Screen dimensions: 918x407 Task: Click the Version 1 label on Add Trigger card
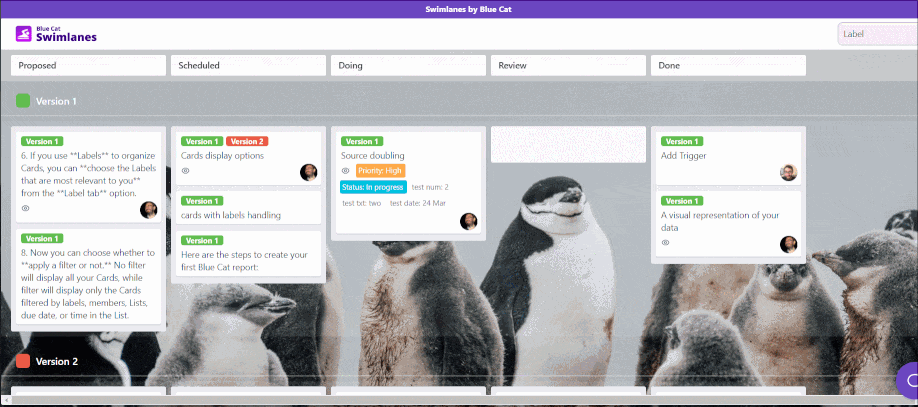pos(682,141)
